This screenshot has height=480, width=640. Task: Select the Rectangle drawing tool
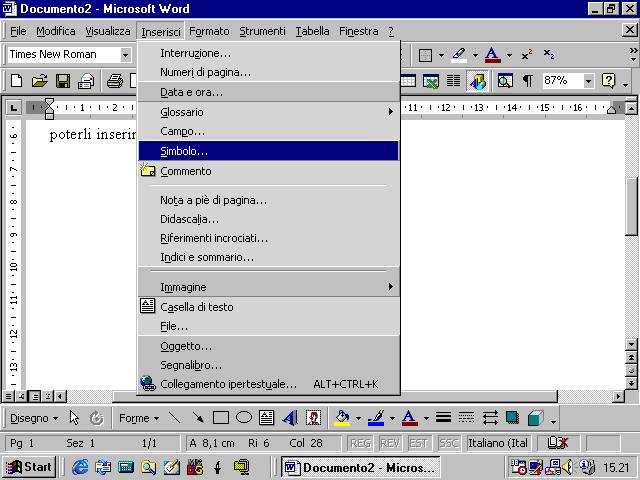(x=221, y=418)
